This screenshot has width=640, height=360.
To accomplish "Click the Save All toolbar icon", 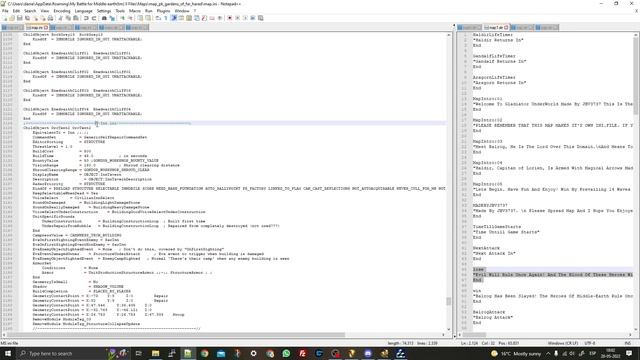I will (27, 18).
